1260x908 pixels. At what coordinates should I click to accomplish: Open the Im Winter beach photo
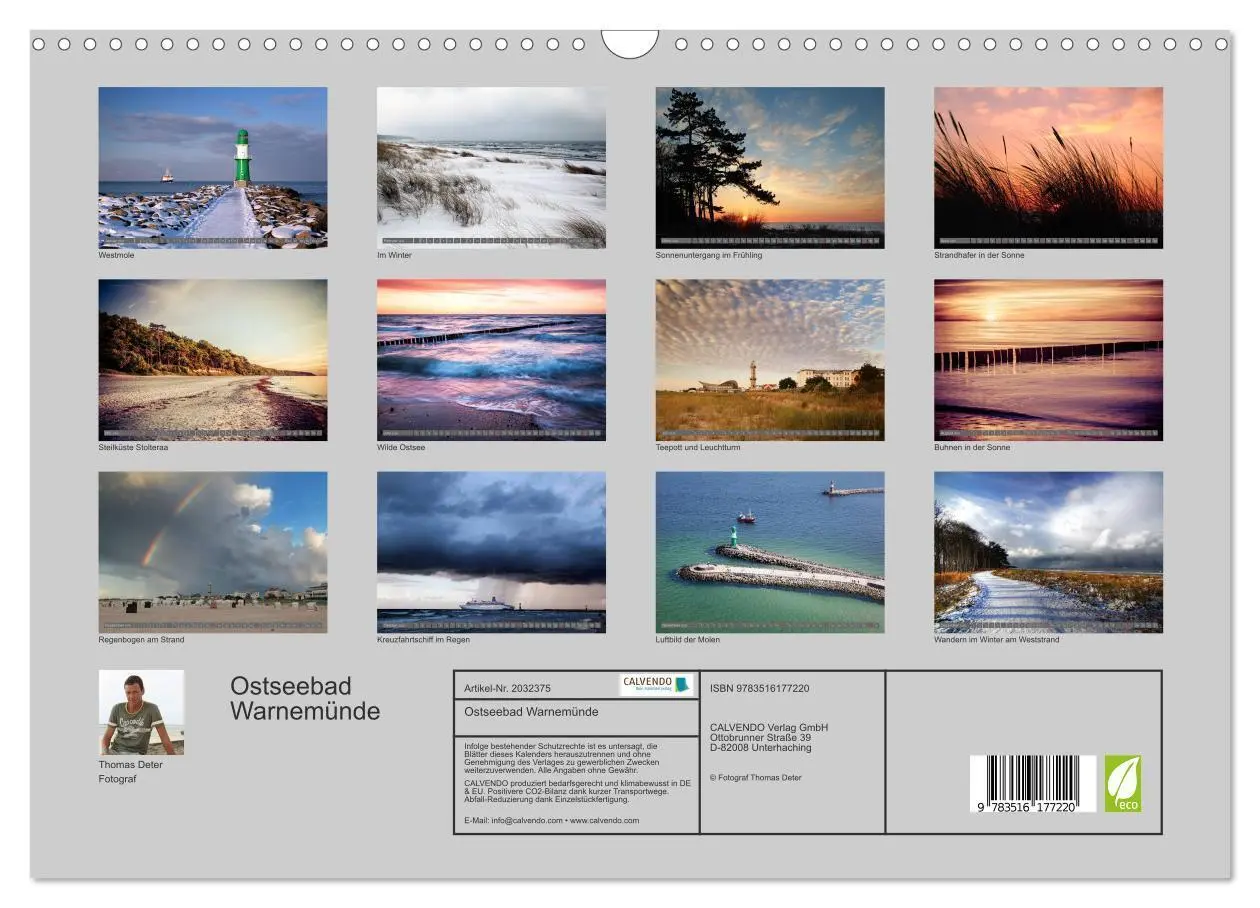pyautogui.click(x=491, y=167)
